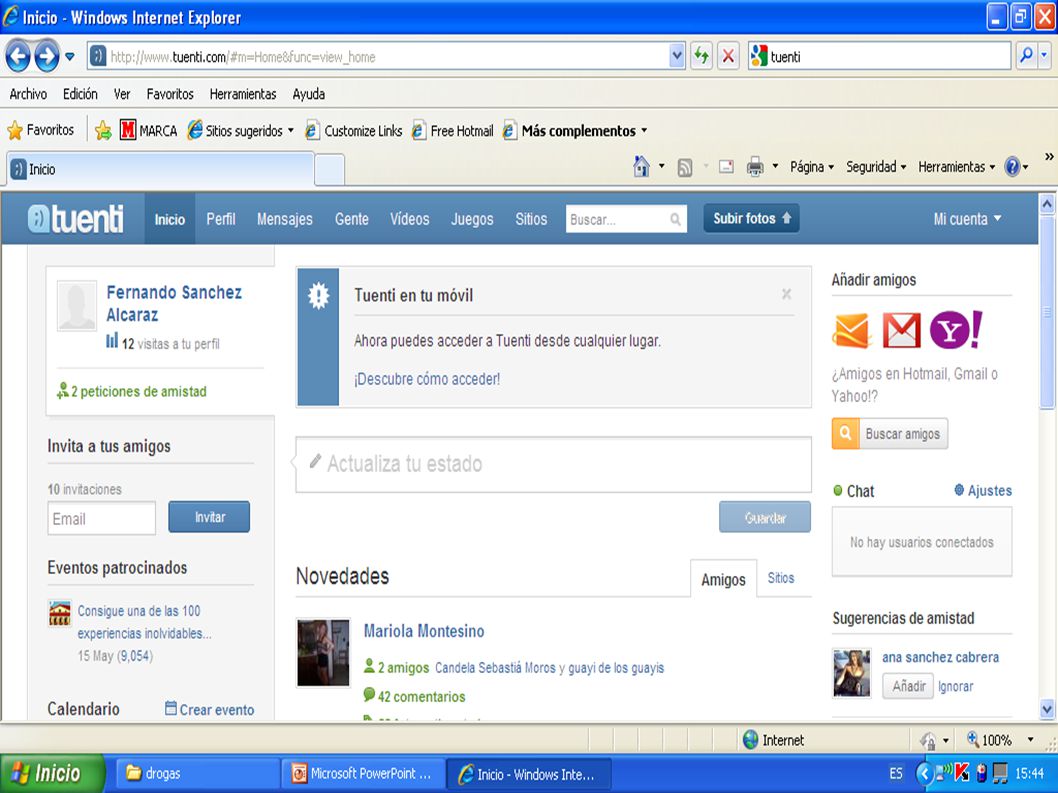Click the browser Forward arrow button
The image size is (1058, 793).
point(47,56)
